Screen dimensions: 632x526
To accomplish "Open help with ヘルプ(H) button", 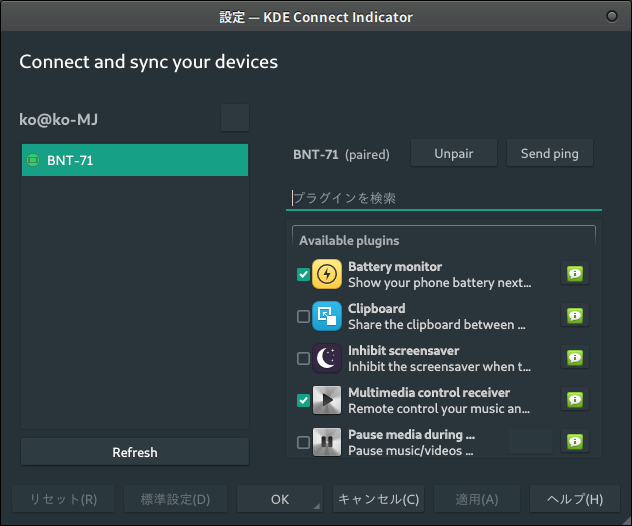I will pos(575,499).
